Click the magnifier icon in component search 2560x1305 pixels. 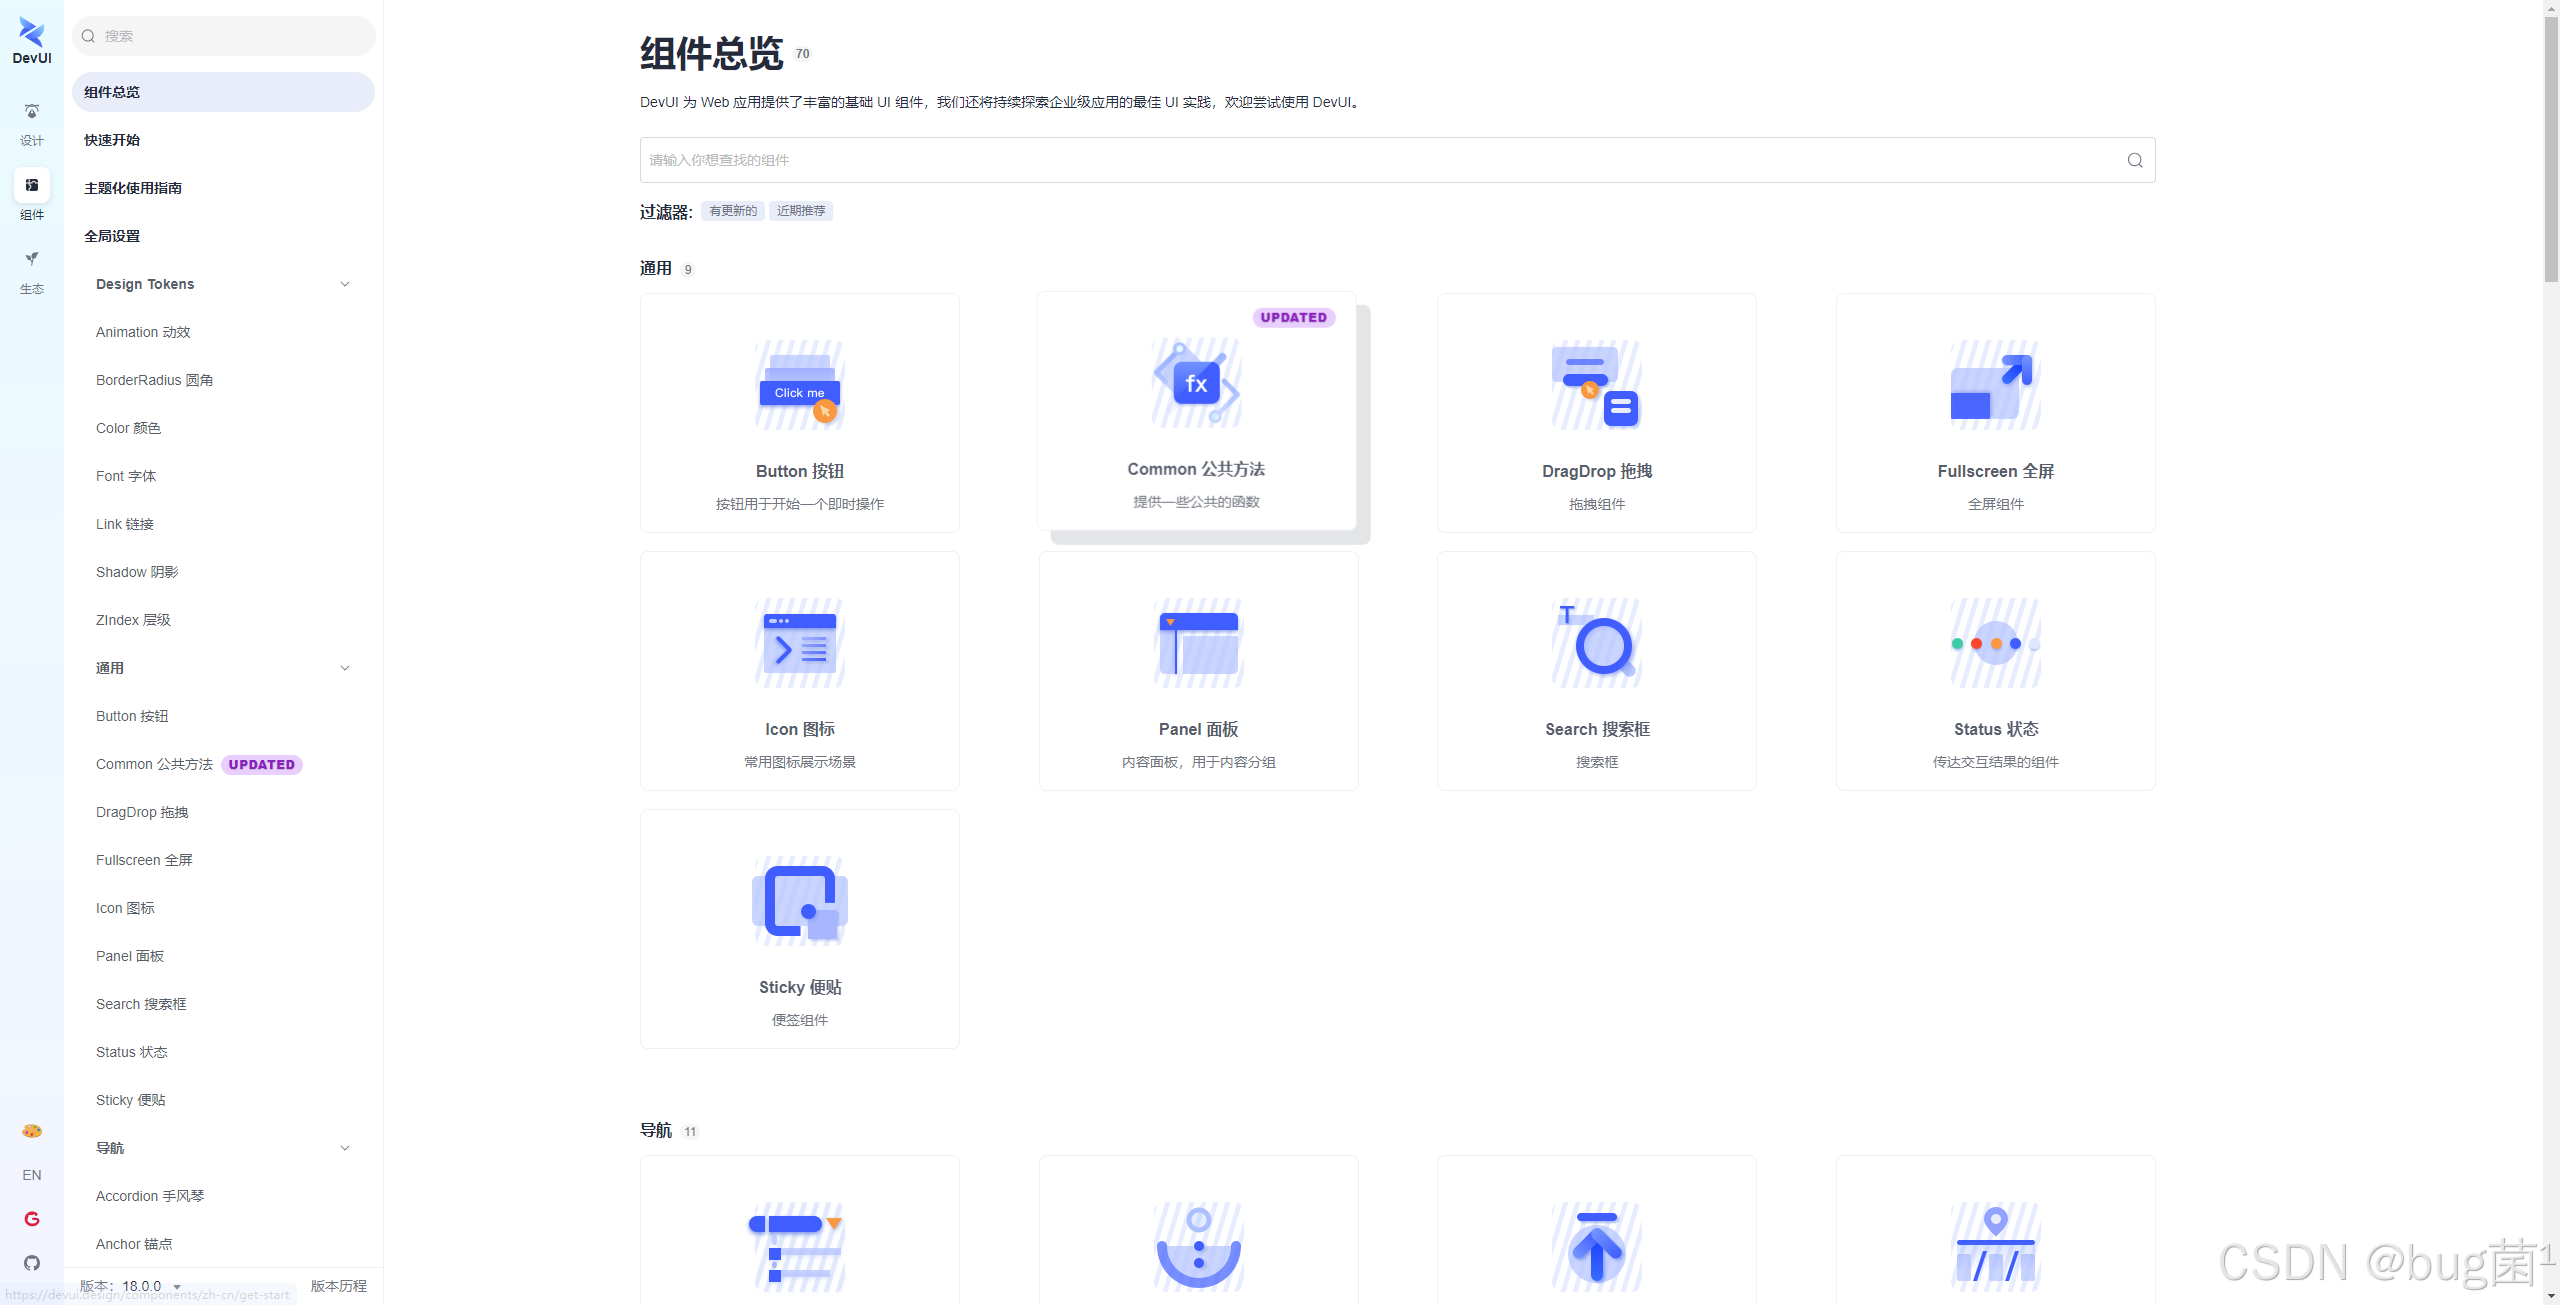coord(2134,160)
